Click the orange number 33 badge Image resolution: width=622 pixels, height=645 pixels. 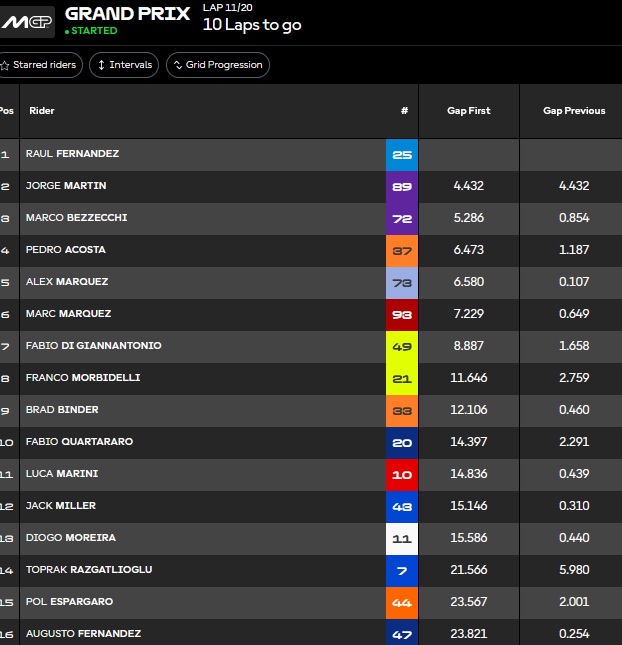pyautogui.click(x=402, y=411)
